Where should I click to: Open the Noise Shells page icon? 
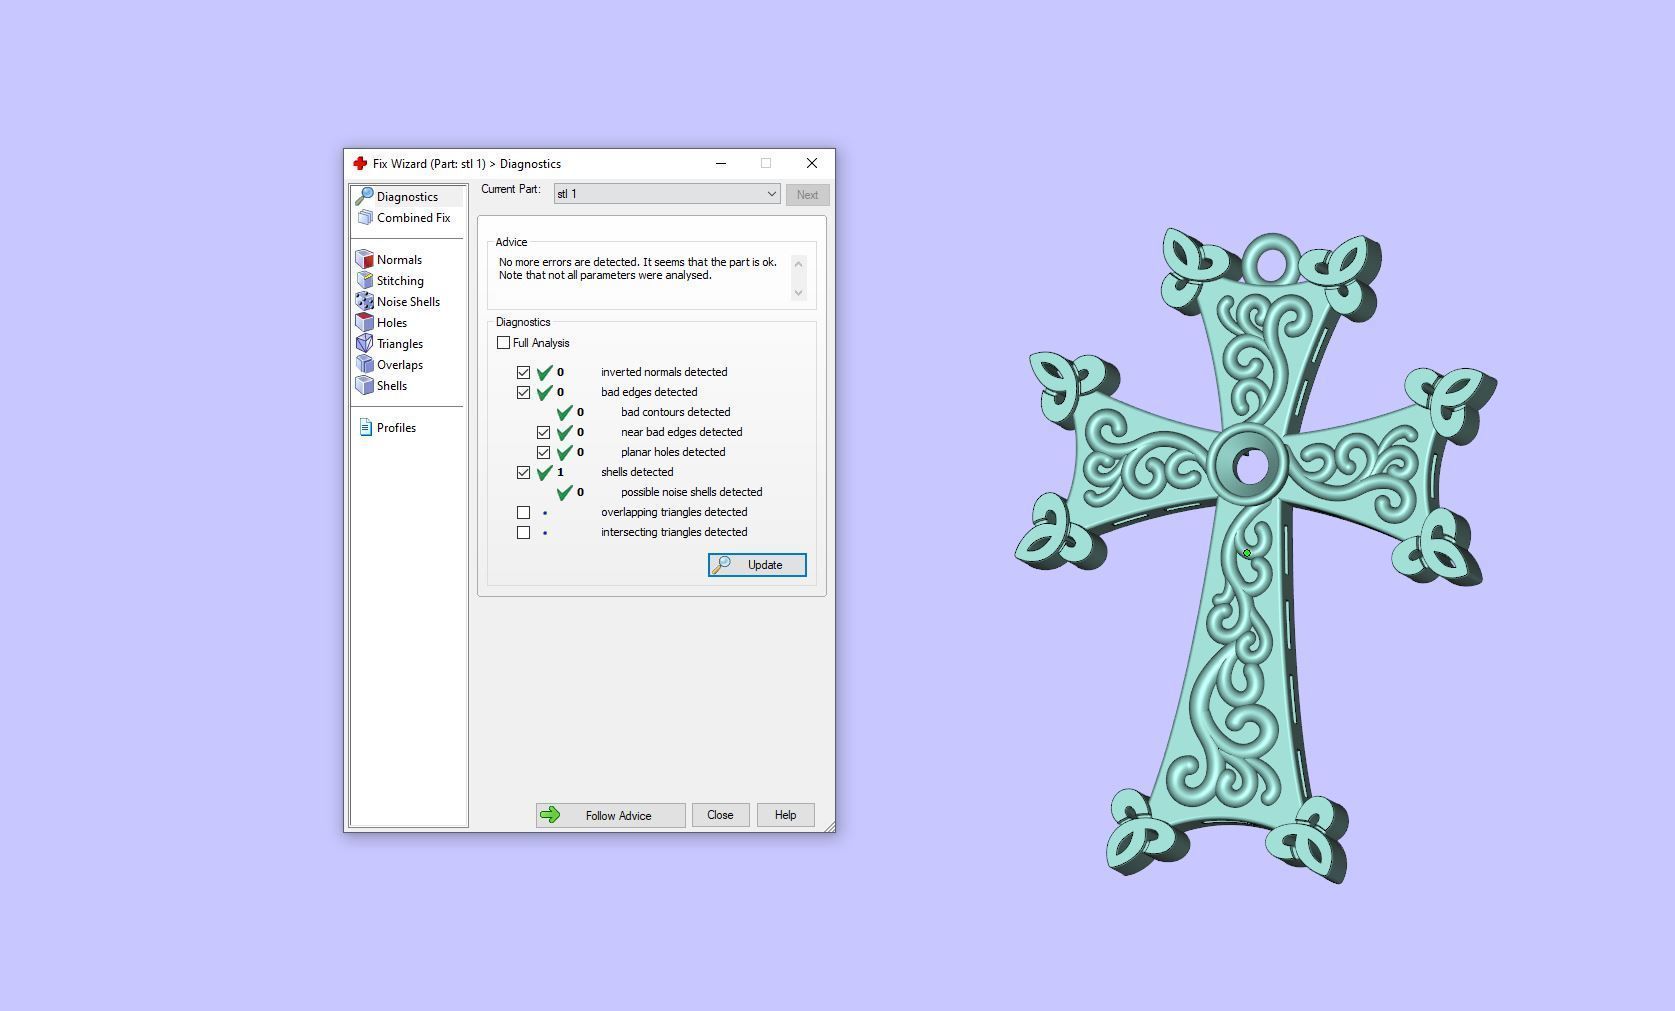(365, 301)
